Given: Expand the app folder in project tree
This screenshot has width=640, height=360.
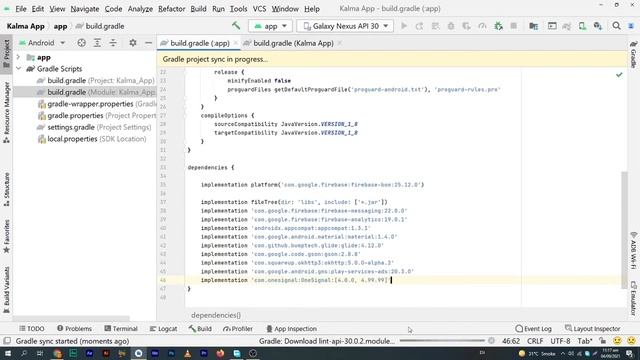Looking at the screenshot, I should click(x=18, y=57).
